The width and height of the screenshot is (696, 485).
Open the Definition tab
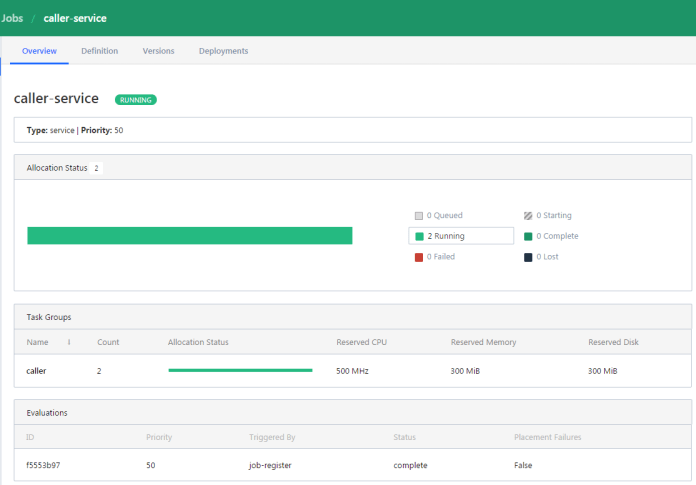pyautogui.click(x=99, y=51)
